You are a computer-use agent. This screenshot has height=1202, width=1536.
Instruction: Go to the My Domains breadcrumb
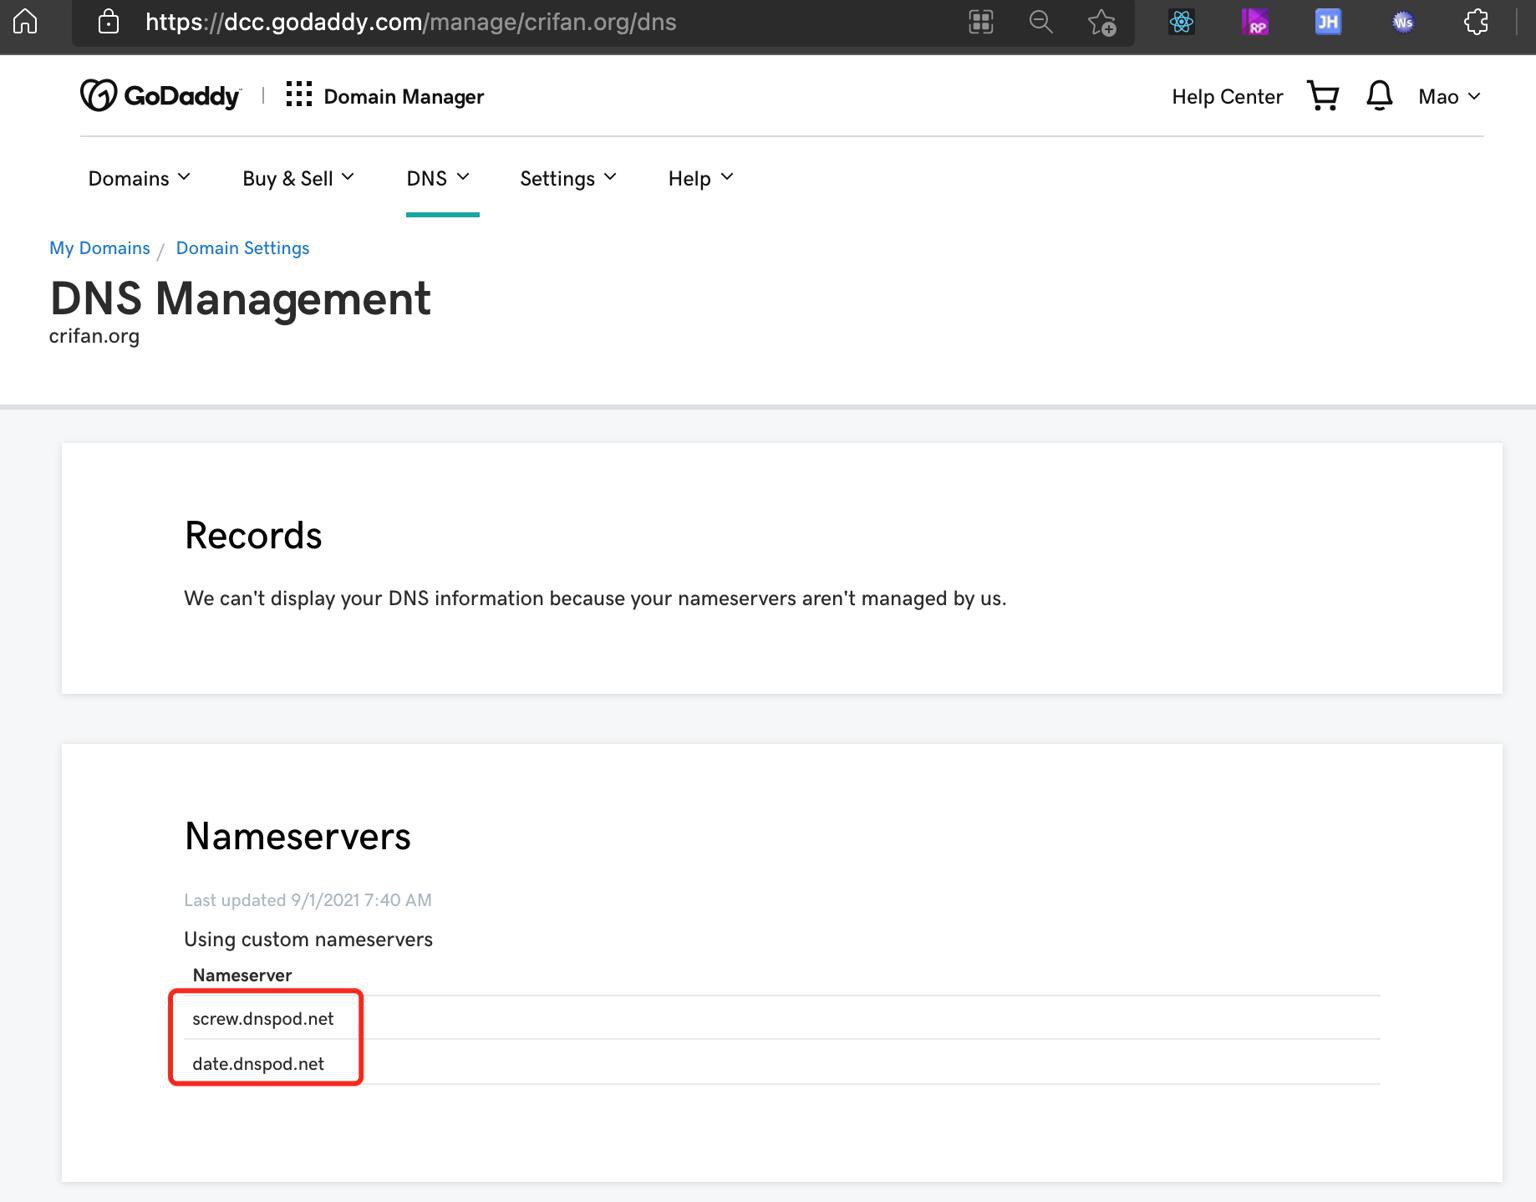(99, 248)
